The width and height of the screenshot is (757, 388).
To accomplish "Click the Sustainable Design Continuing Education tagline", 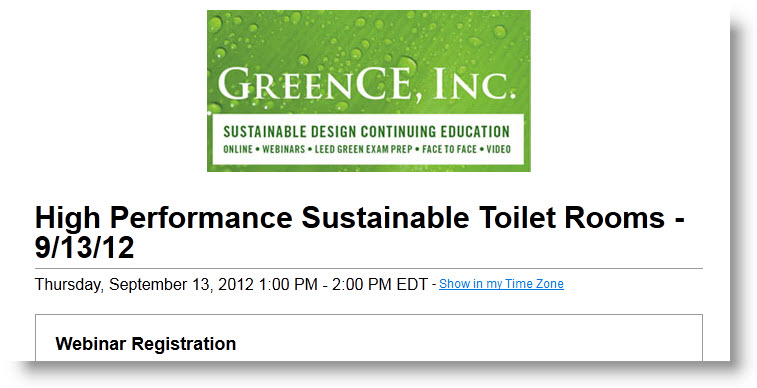I will click(366, 131).
